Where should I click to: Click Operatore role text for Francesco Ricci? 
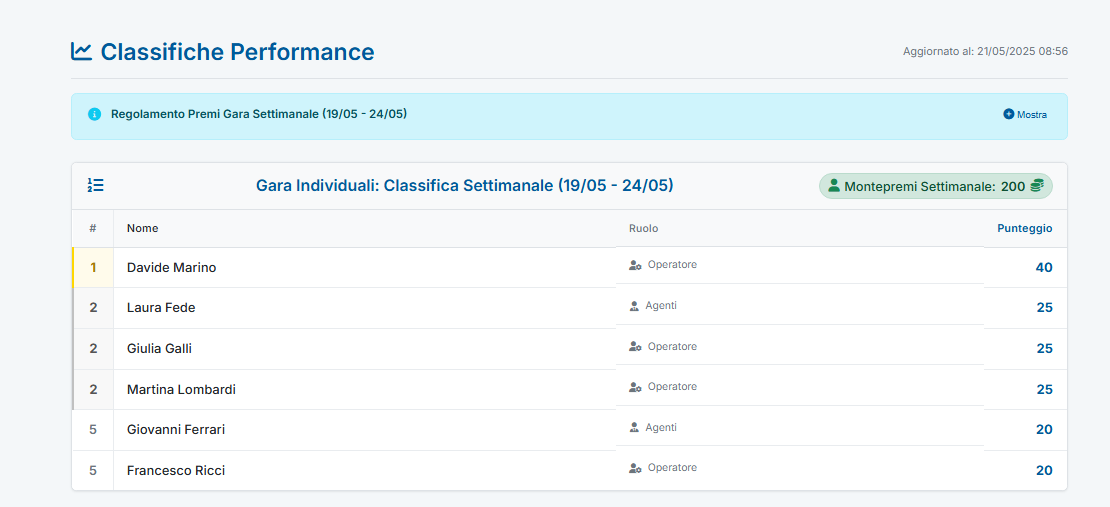[672, 468]
